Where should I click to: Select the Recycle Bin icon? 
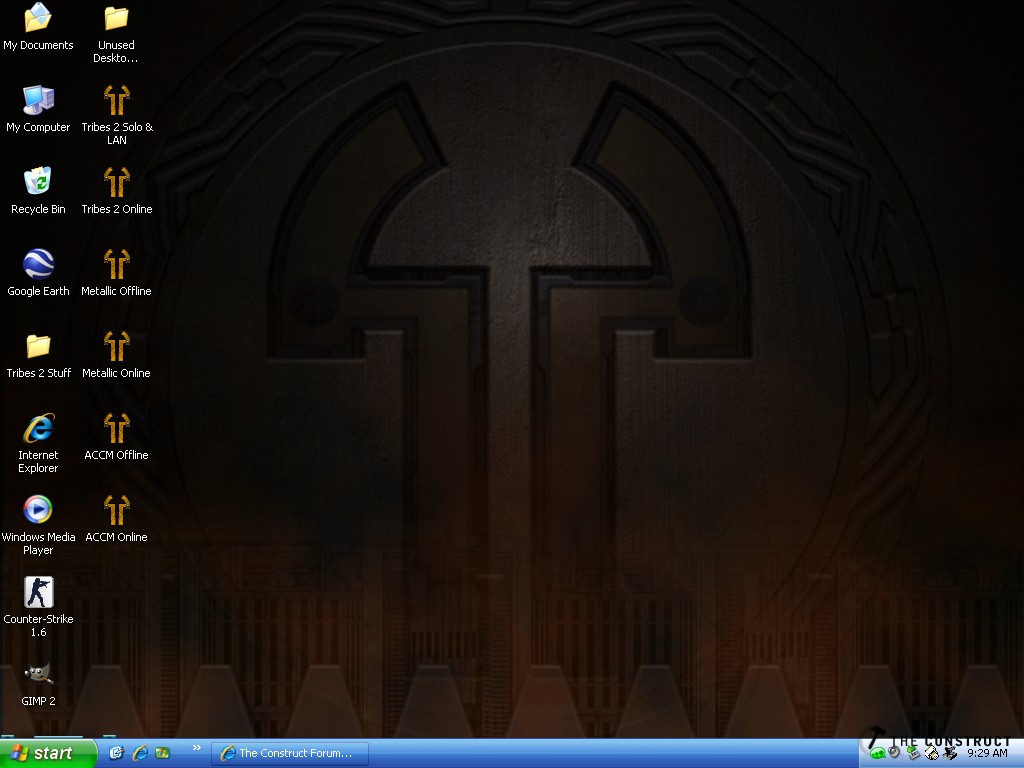(x=38, y=190)
